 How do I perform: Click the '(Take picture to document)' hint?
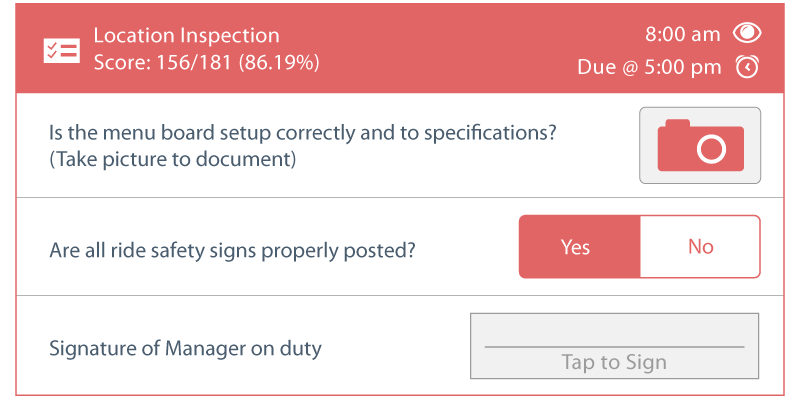tap(172, 160)
